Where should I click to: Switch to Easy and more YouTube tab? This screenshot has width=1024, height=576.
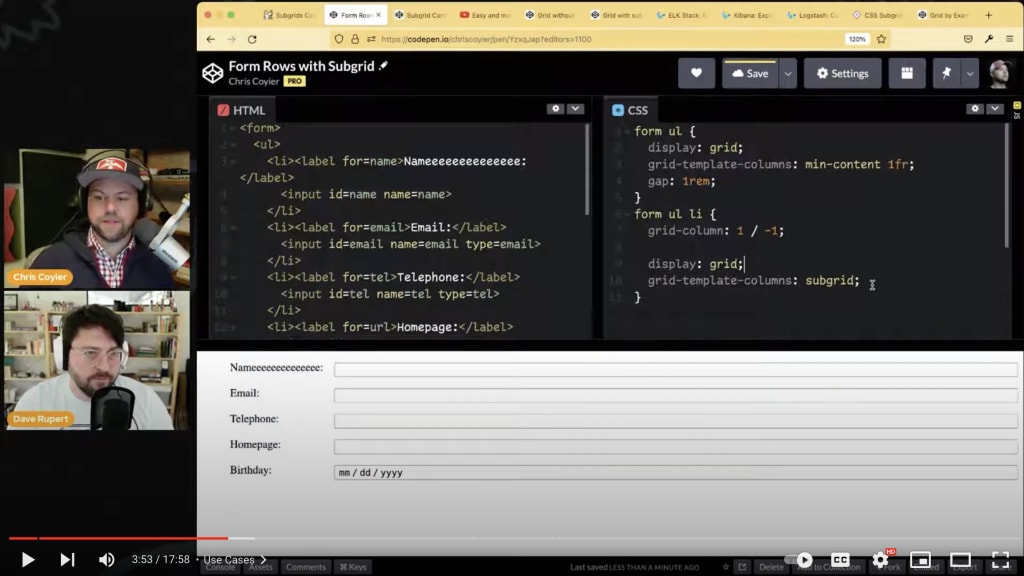pyautogui.click(x=485, y=14)
